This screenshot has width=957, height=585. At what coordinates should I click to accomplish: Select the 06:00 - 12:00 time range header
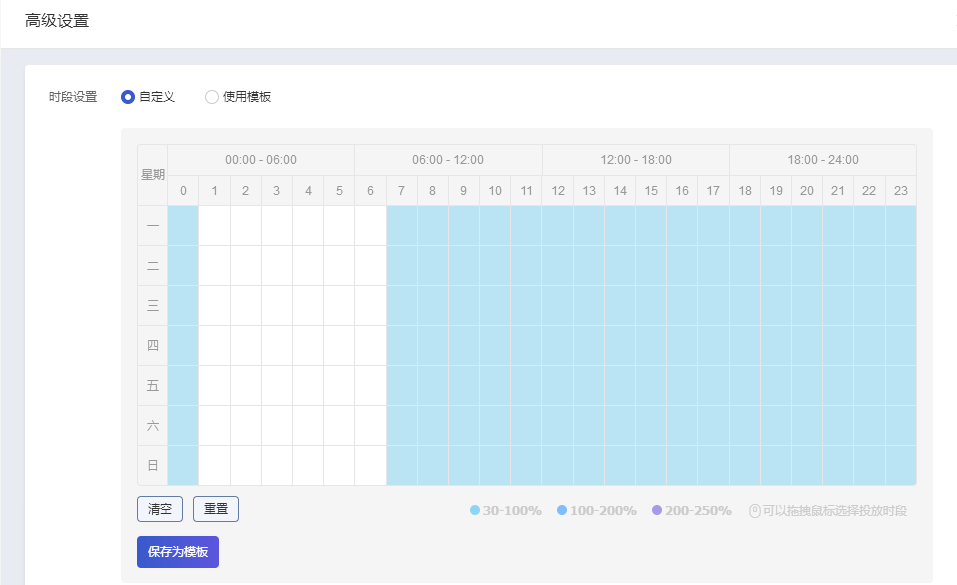point(448,160)
